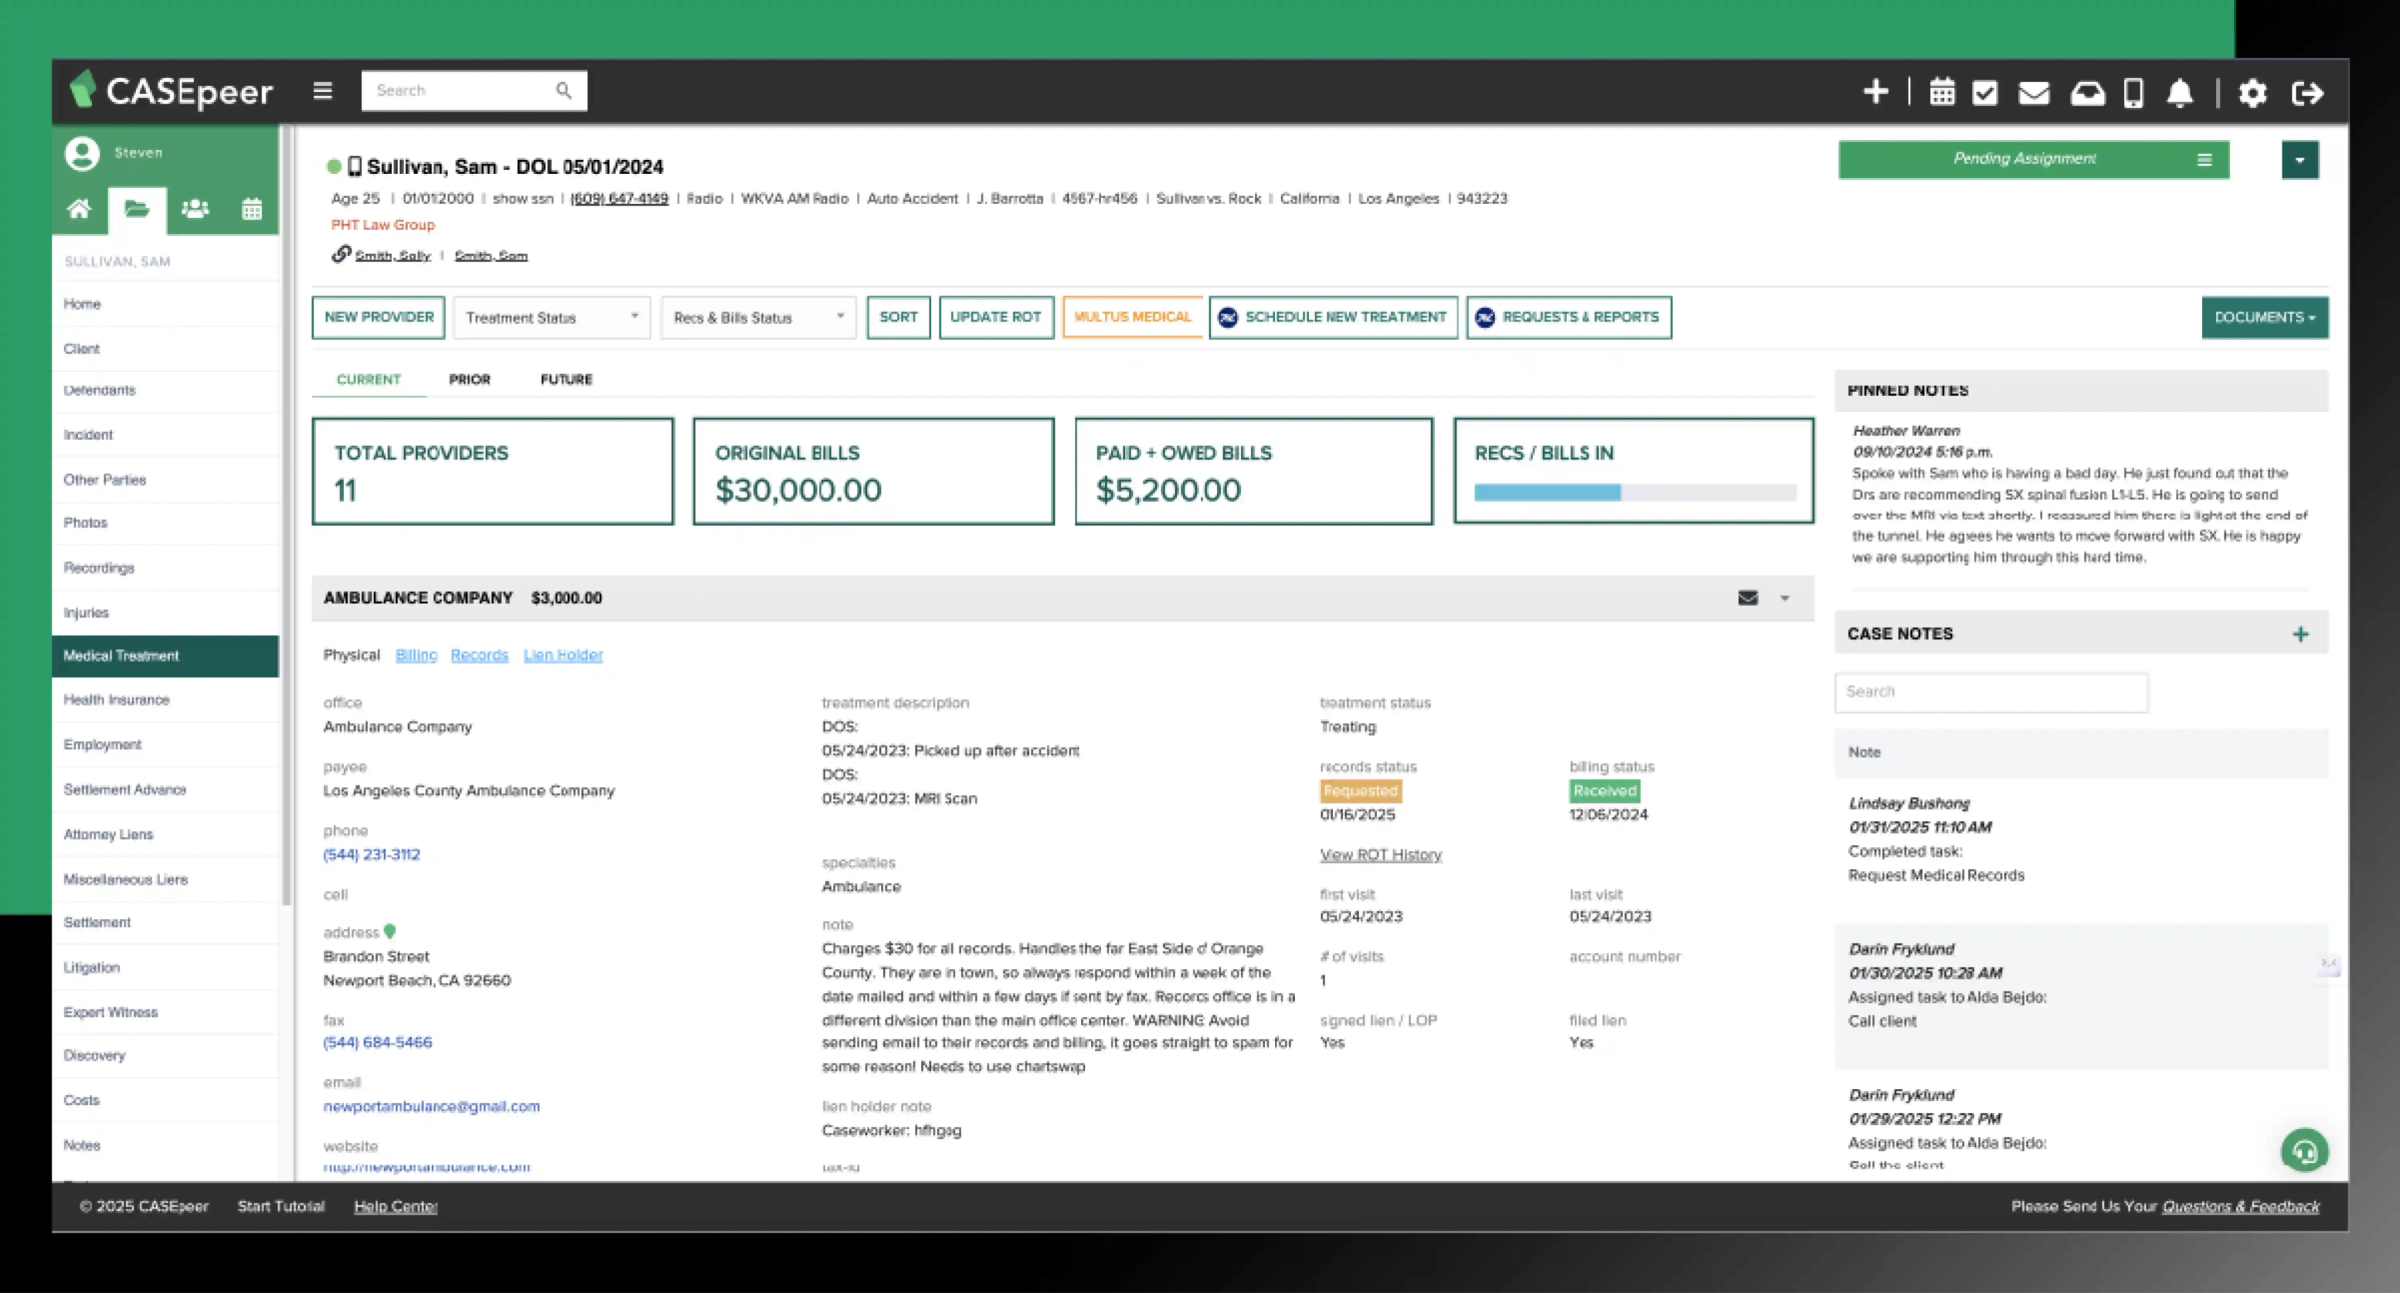Expand the Ambulance Company row chevron
Viewport: 2400px width, 1293px height.
tap(1784, 598)
